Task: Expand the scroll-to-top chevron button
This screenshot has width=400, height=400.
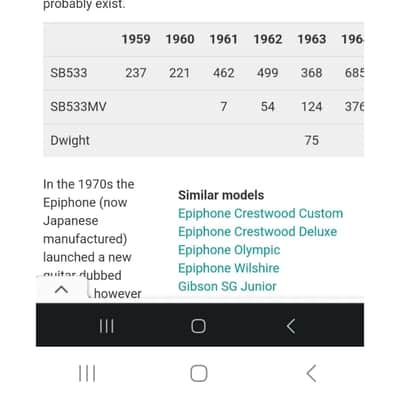Action: click(62, 289)
